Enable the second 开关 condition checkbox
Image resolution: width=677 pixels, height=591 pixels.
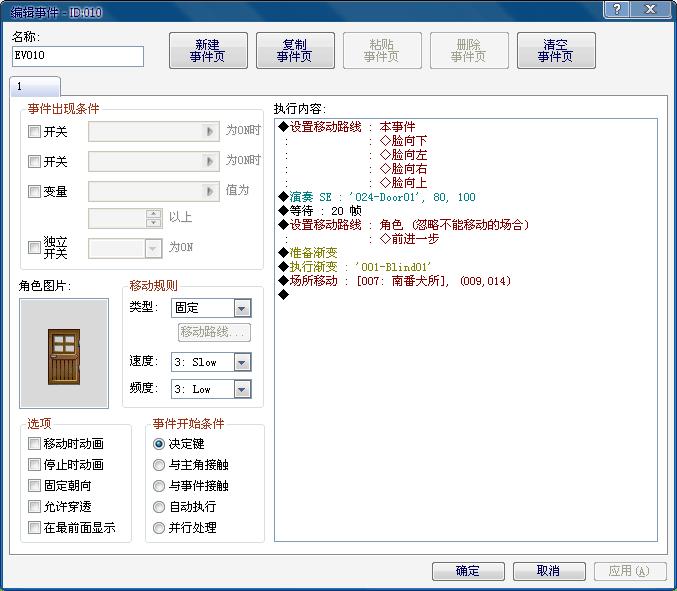(34, 161)
